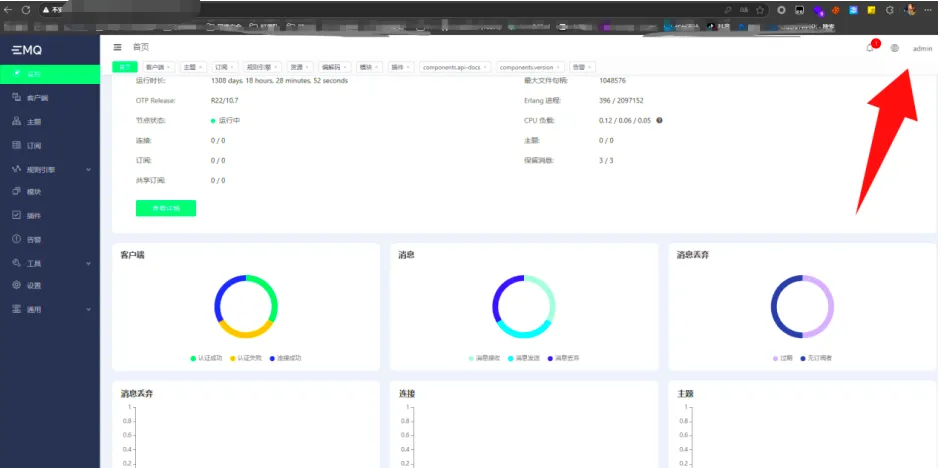Click the 规则引擎 sidebar icon

pos(17,169)
